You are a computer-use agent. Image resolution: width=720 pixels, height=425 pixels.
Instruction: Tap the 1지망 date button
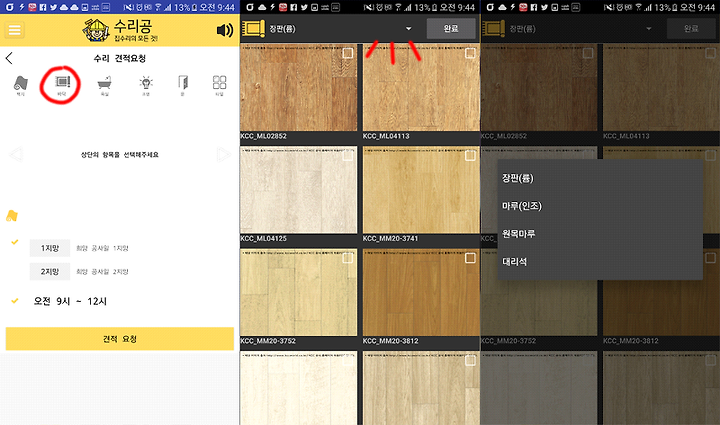pyautogui.click(x=50, y=248)
